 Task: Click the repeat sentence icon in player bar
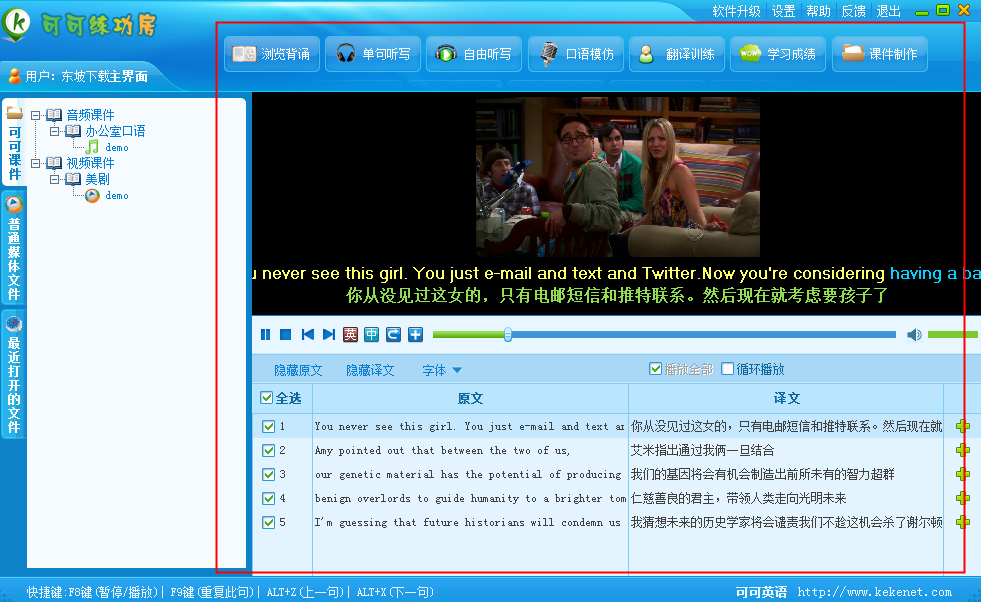click(393, 335)
